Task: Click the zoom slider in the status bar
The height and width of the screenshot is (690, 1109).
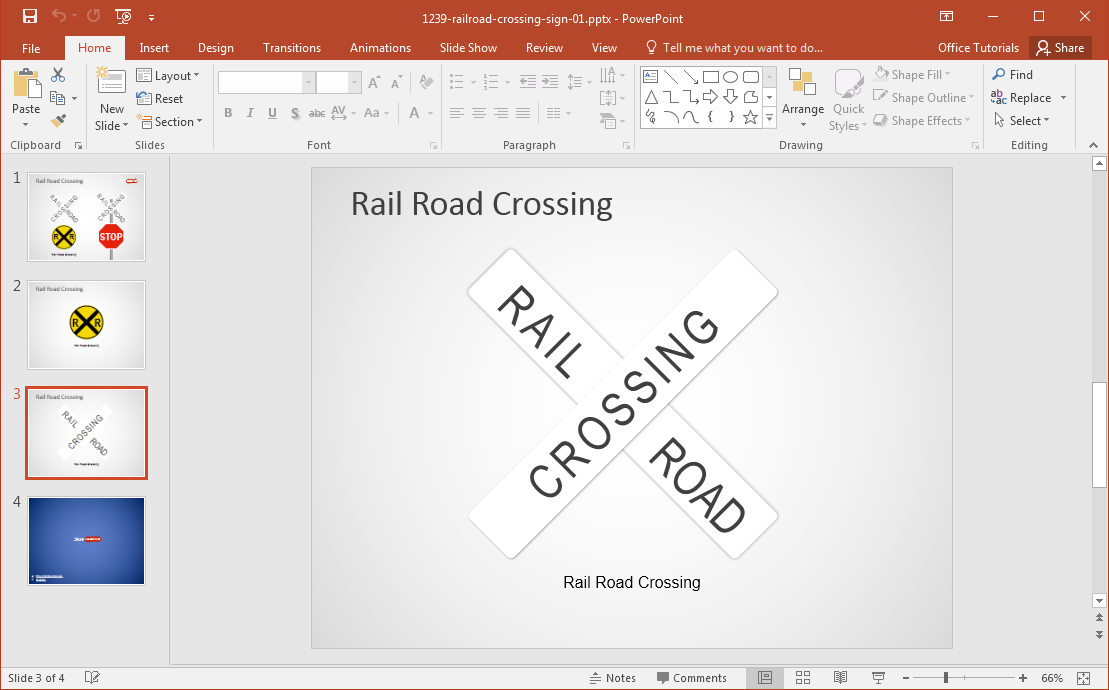Action: tap(946, 678)
